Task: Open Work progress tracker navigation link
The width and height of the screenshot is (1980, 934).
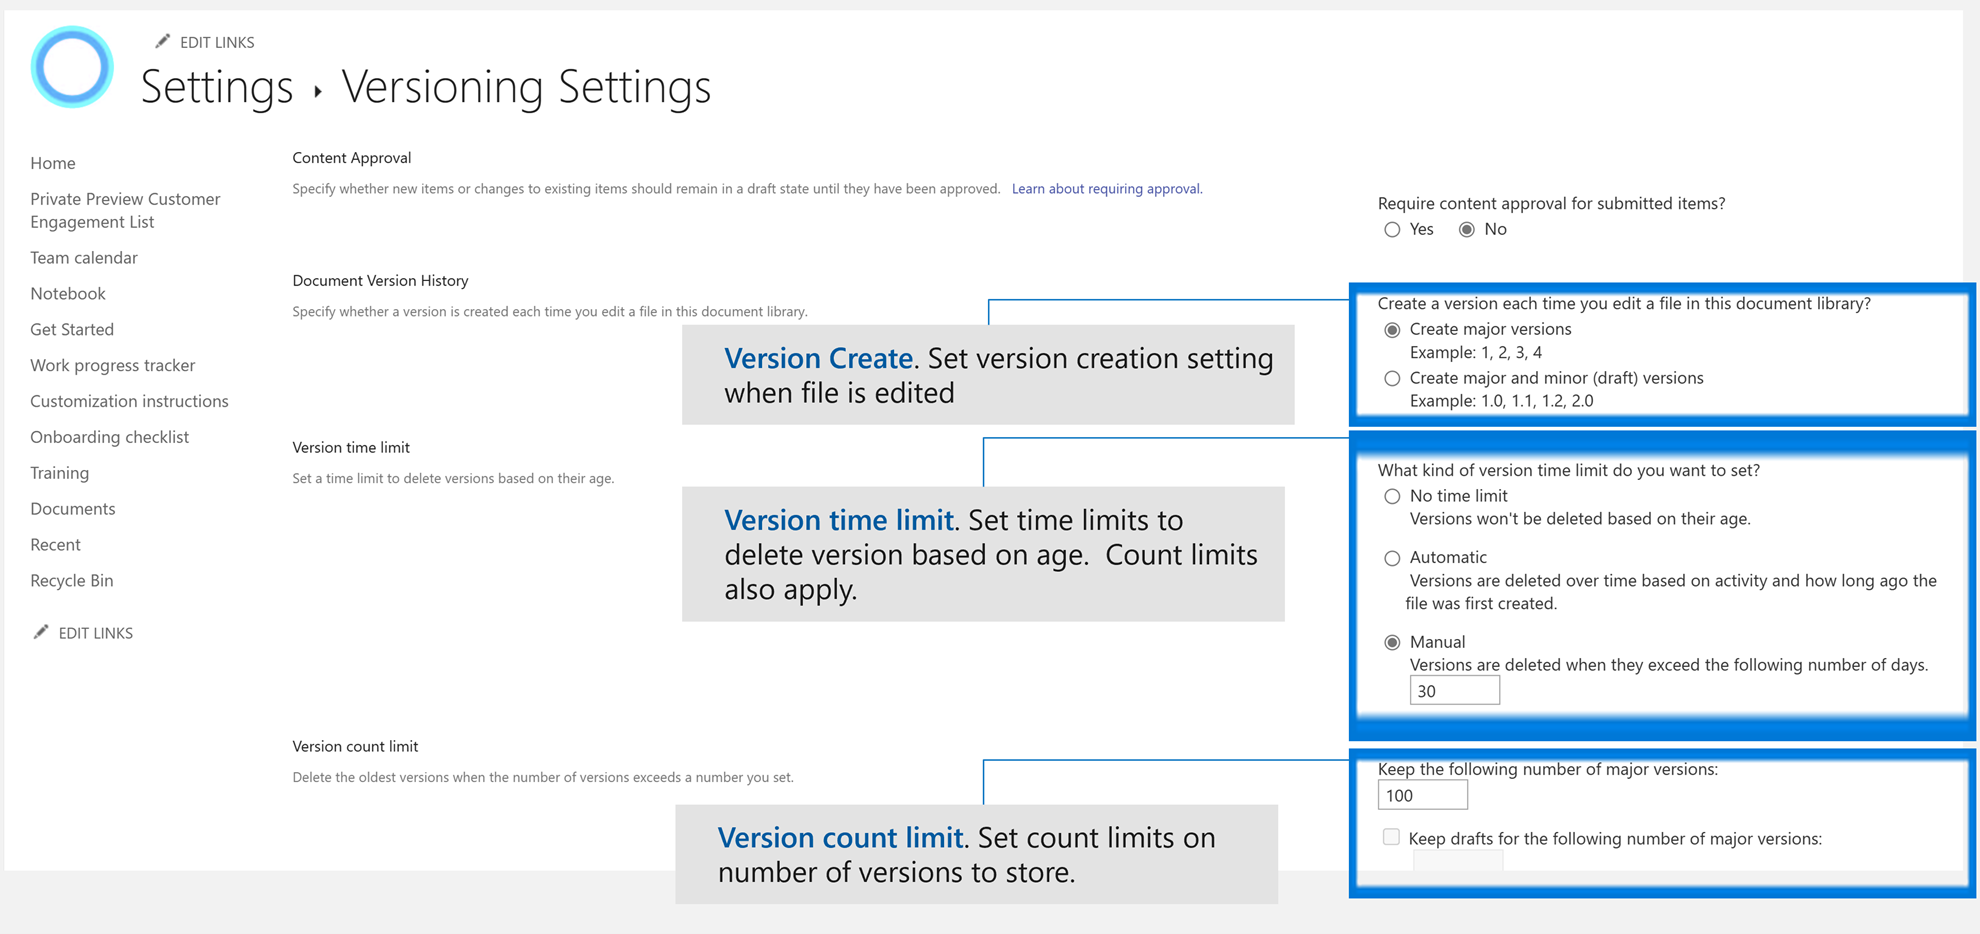Action: point(113,366)
